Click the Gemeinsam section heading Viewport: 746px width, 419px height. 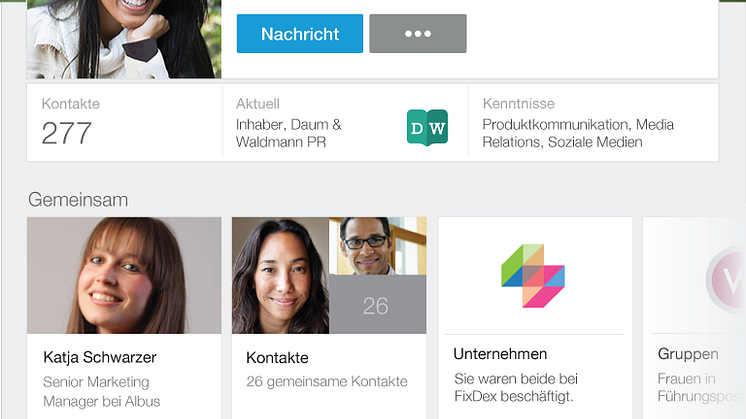click(x=78, y=199)
